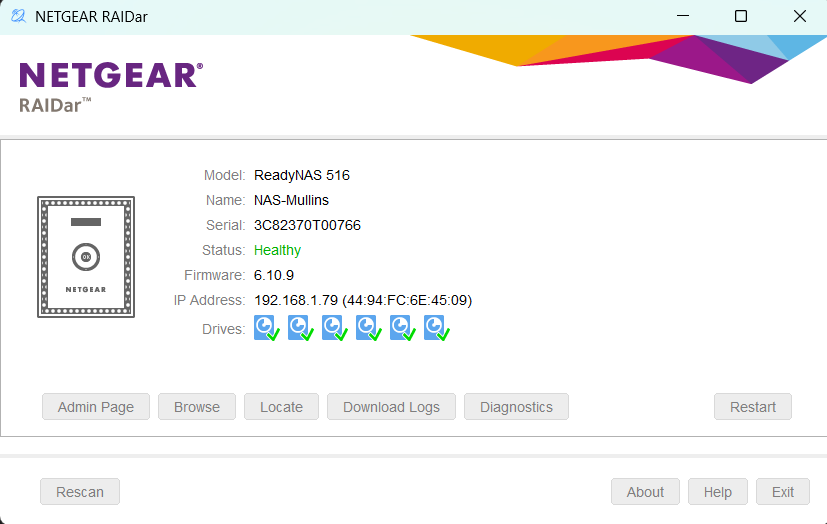The height and width of the screenshot is (524, 827).
Task: Click the IP address 192.168.1.79 entry
Action: [363, 300]
